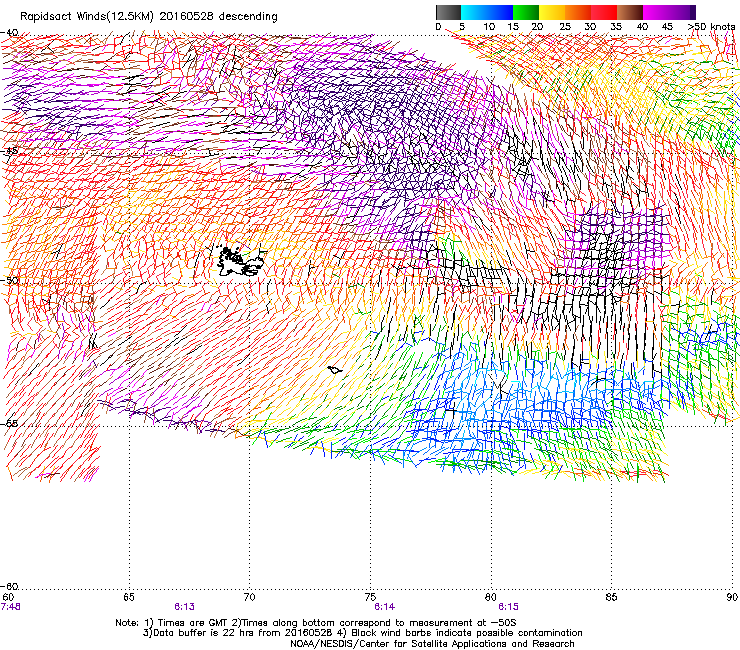Click the -60 latitude axis label
This screenshot has height=650, width=740.
10,586
